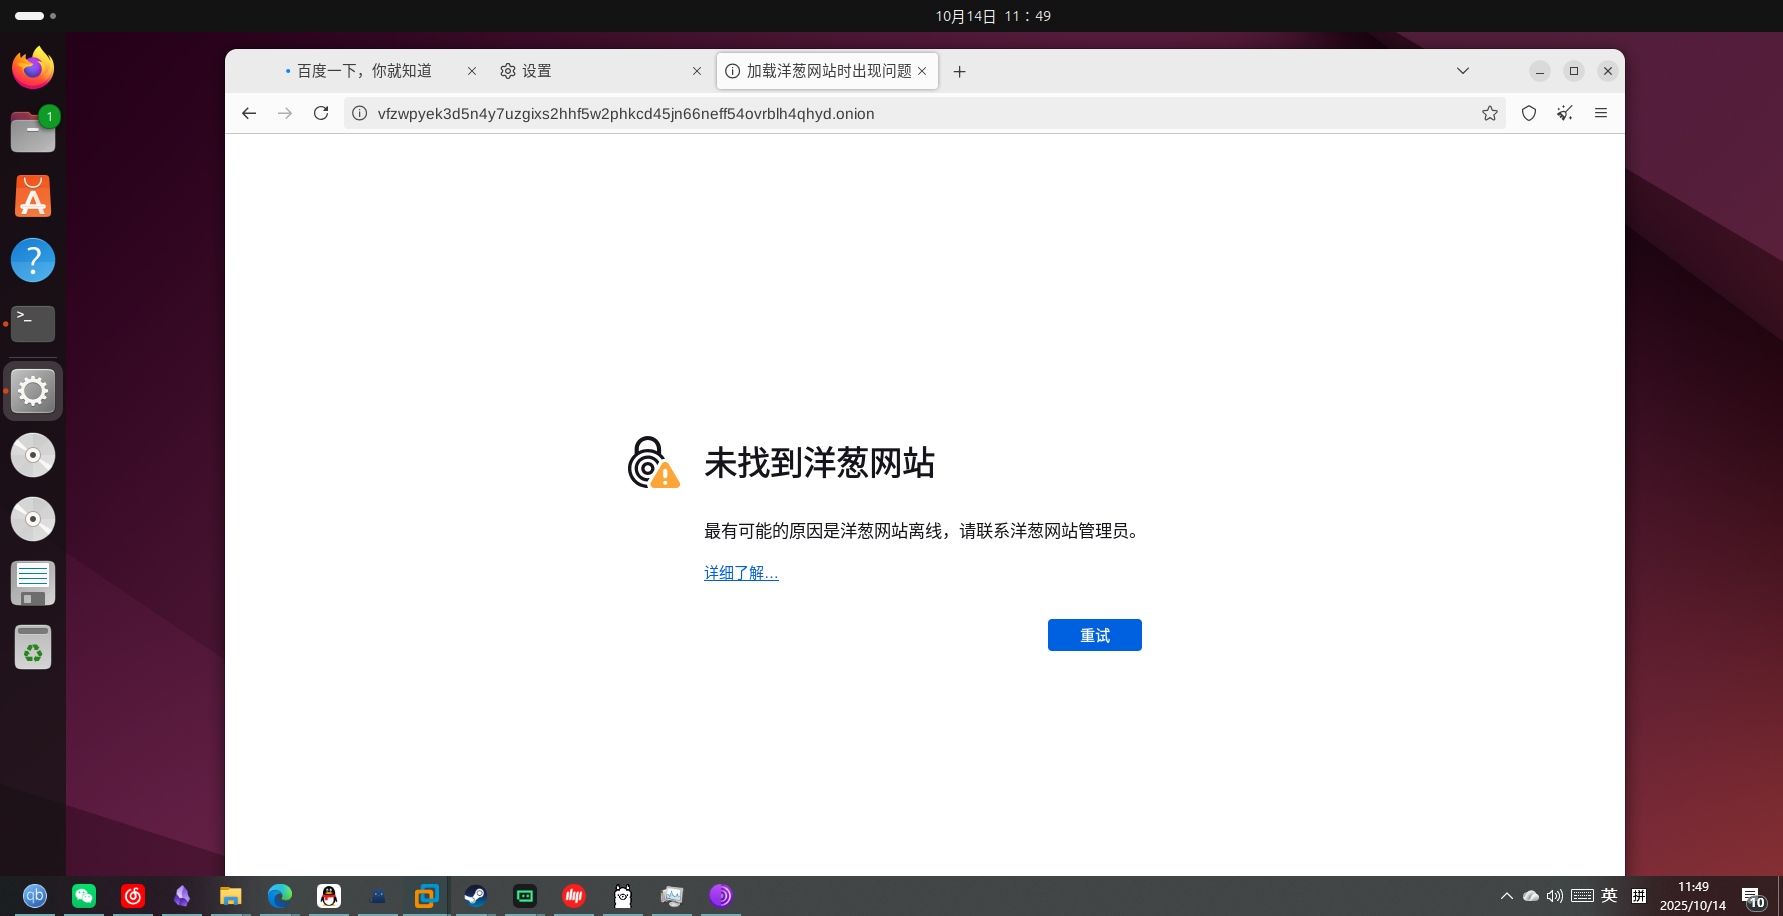Open Settings gear in the Ubuntu dock
This screenshot has width=1783, height=916.
click(33, 391)
